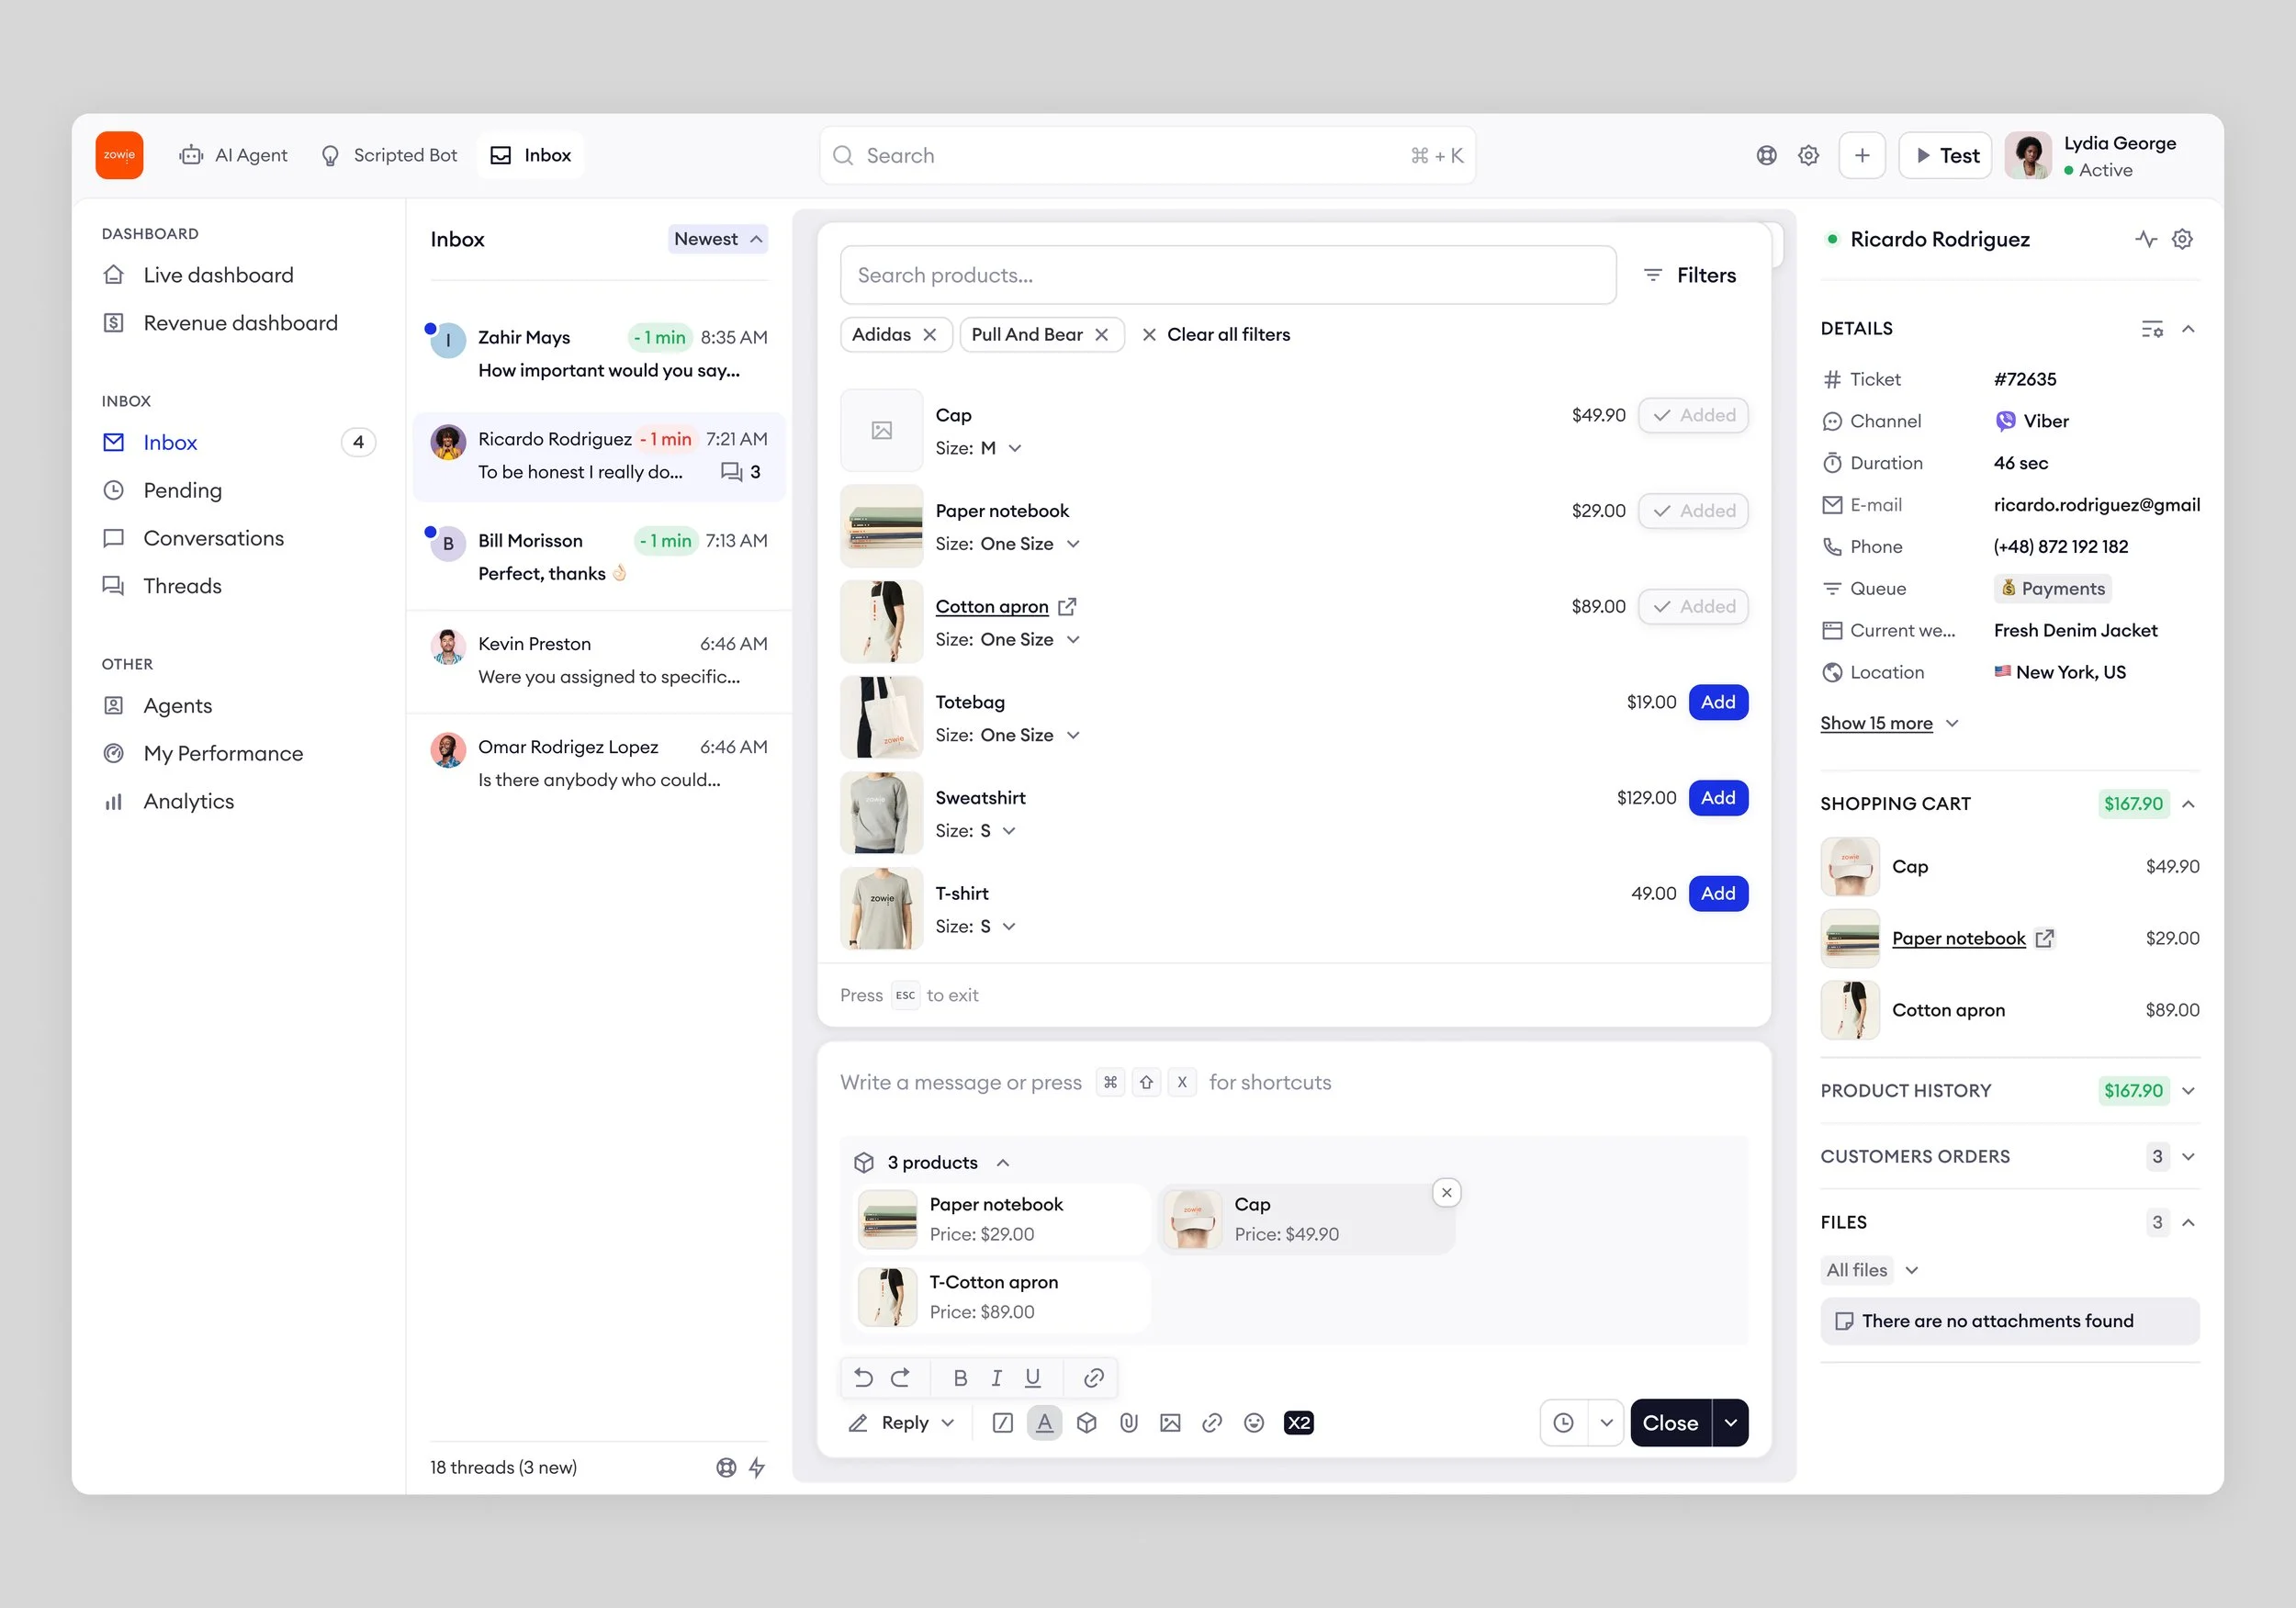Click the insert image icon in composer
2296x1608 pixels.
(1170, 1423)
